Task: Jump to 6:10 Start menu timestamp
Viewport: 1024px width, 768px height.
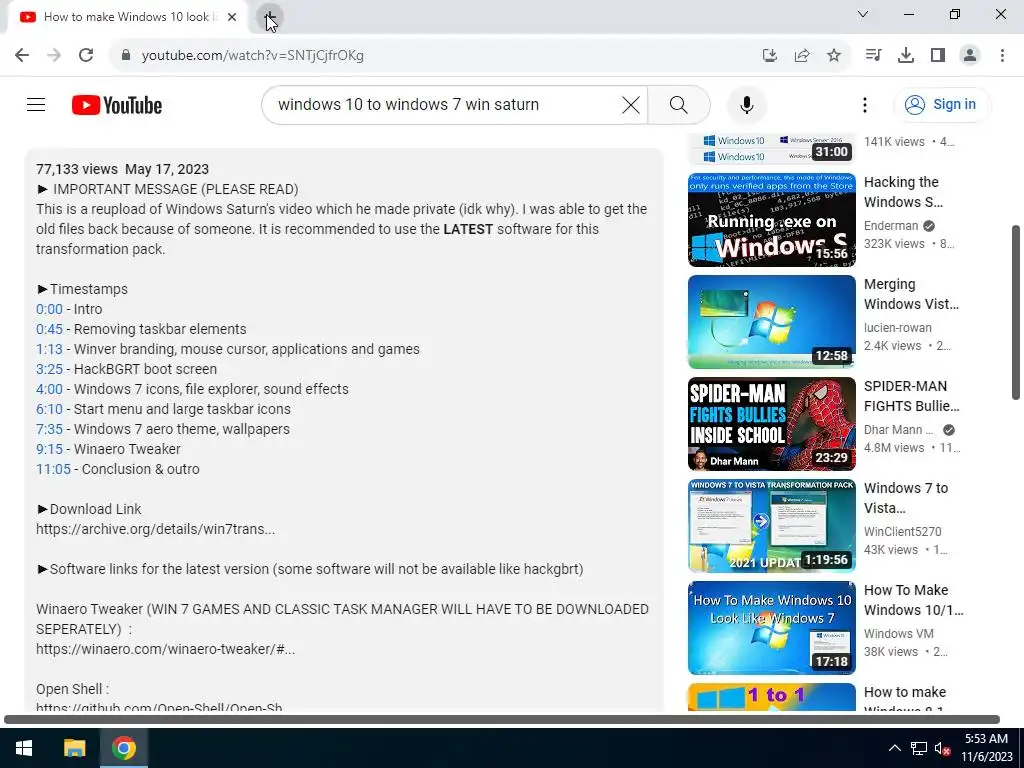Action: pos(50,409)
